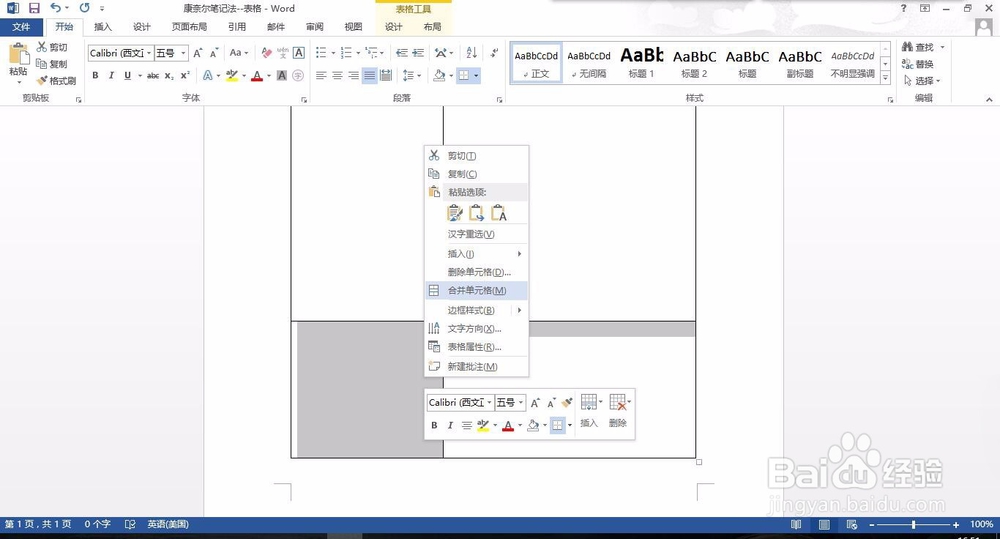Click Replace in Editing group
The height and width of the screenshot is (539, 1000).
tap(918, 64)
